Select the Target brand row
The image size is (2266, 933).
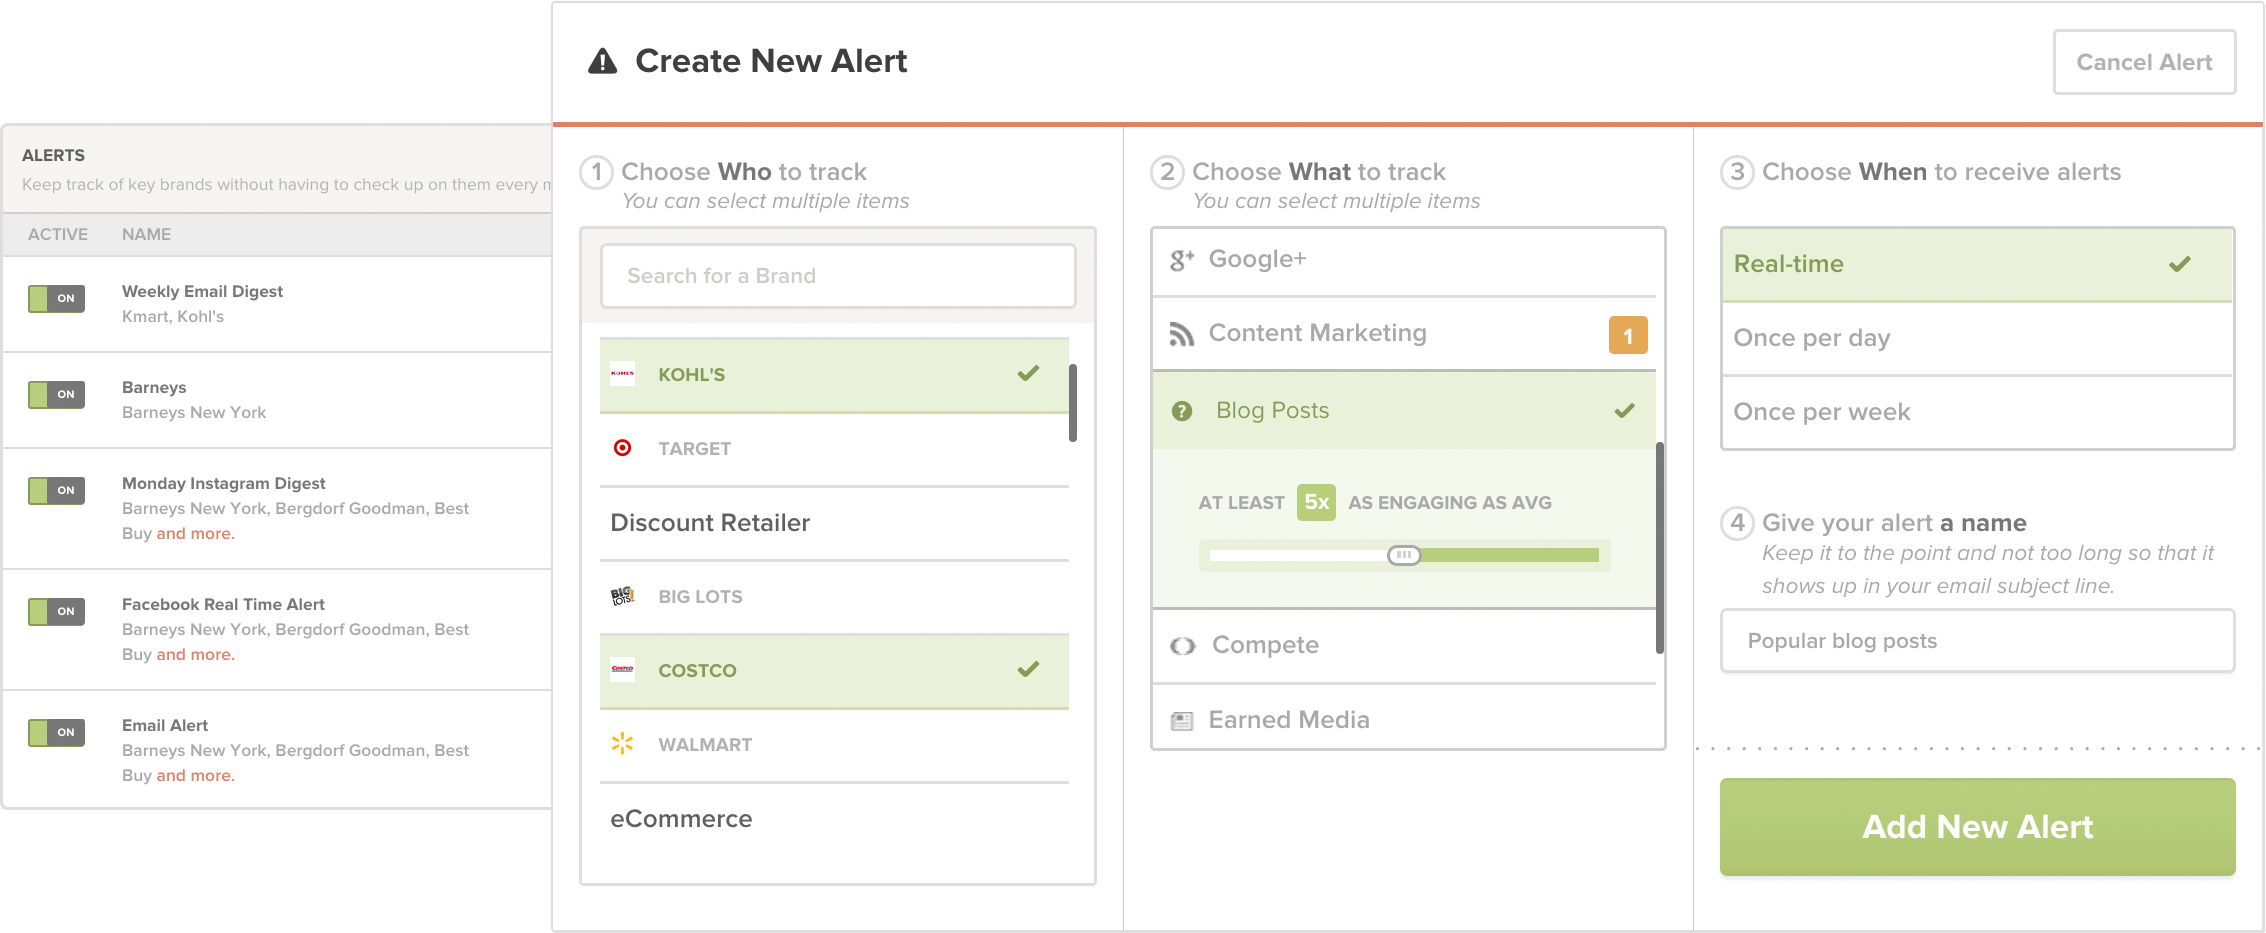834,449
